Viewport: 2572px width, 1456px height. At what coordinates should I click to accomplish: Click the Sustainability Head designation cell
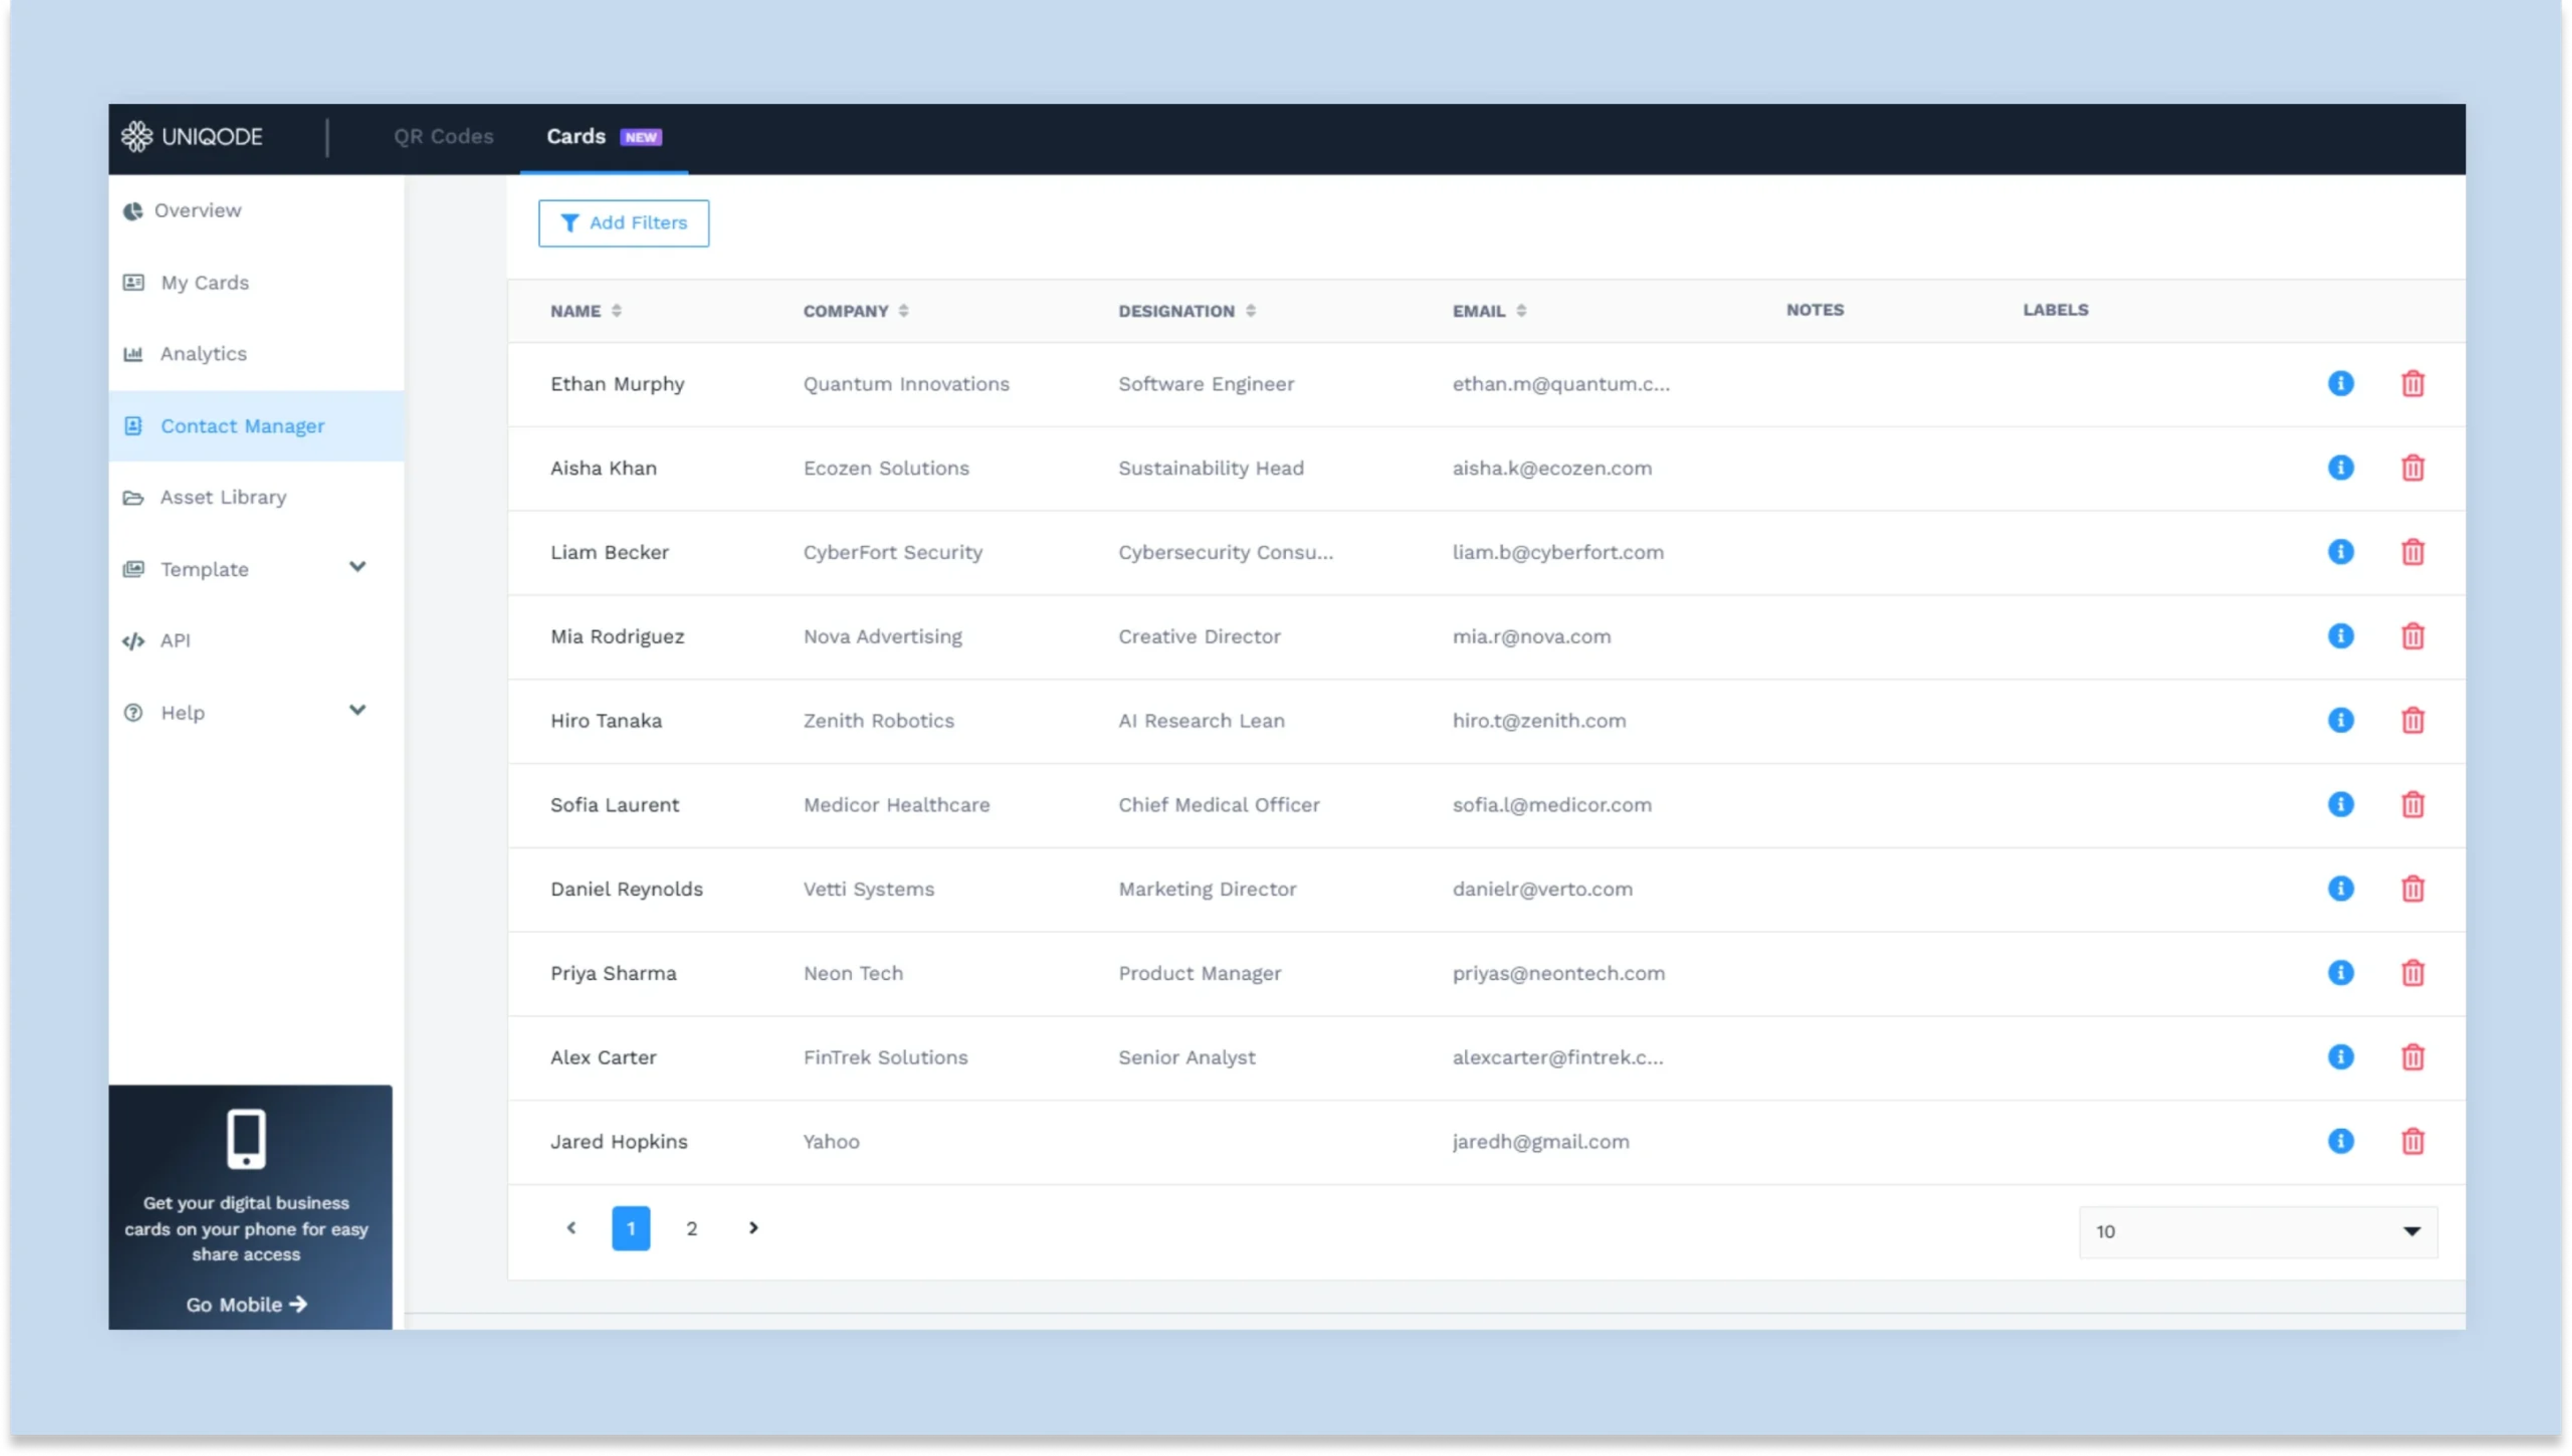click(x=1210, y=468)
